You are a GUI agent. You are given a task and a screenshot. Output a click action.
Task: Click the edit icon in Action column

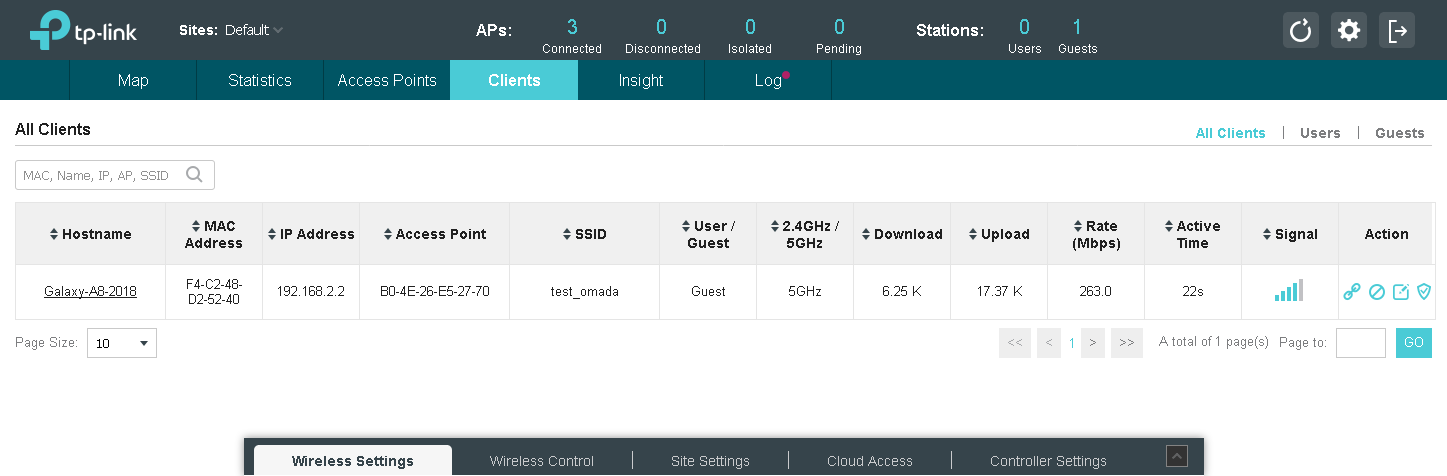point(1401,292)
